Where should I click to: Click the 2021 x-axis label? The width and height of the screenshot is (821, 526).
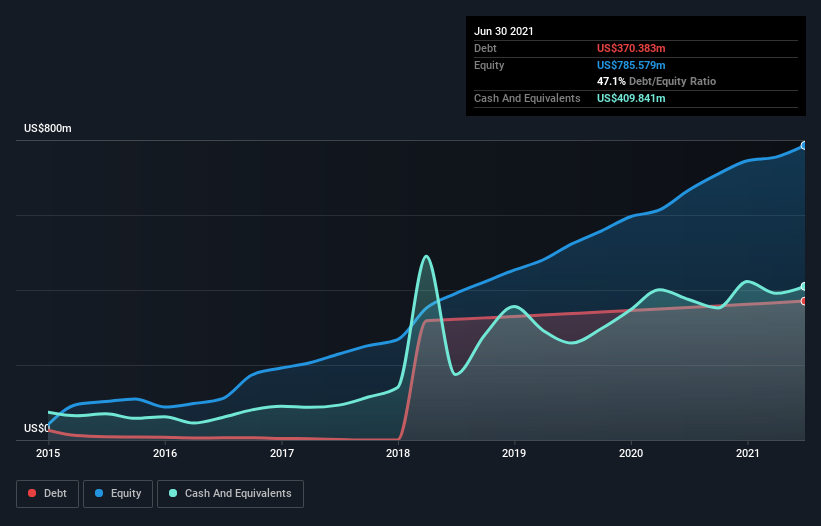pyautogui.click(x=748, y=453)
